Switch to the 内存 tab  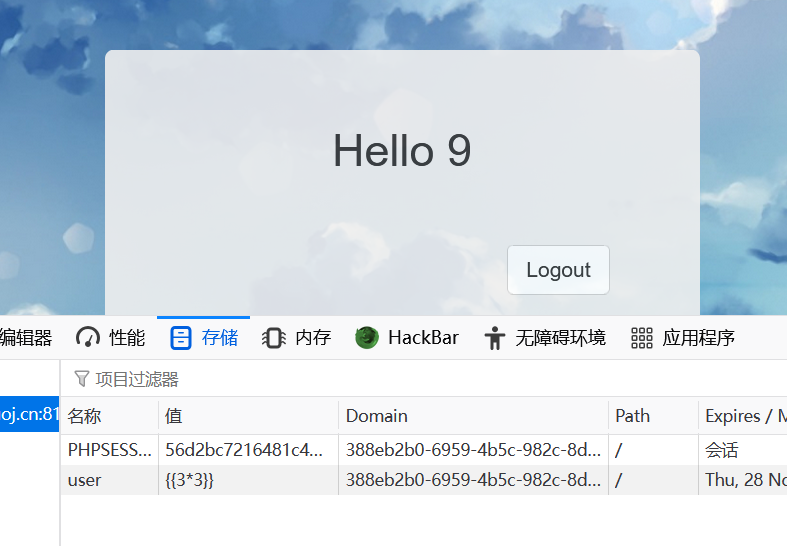click(296, 338)
